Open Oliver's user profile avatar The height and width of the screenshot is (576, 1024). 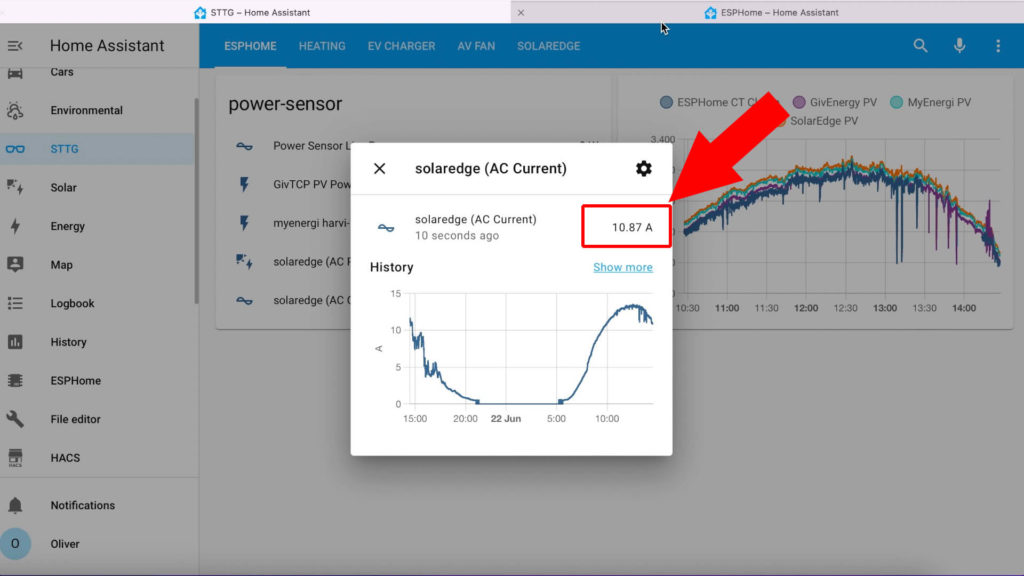pos(15,543)
